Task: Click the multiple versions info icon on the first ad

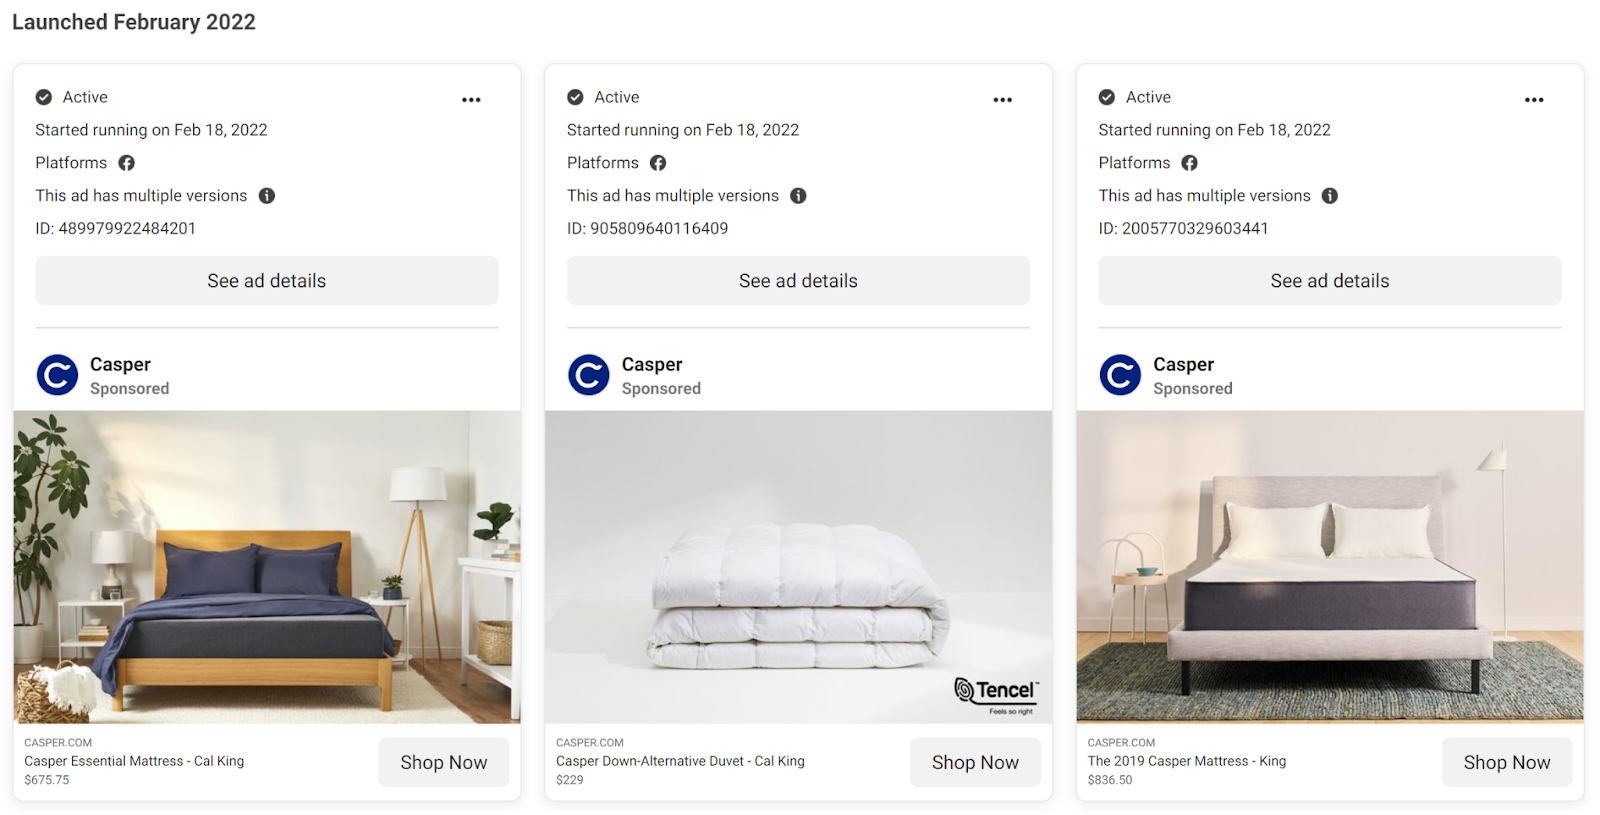Action: tap(267, 196)
